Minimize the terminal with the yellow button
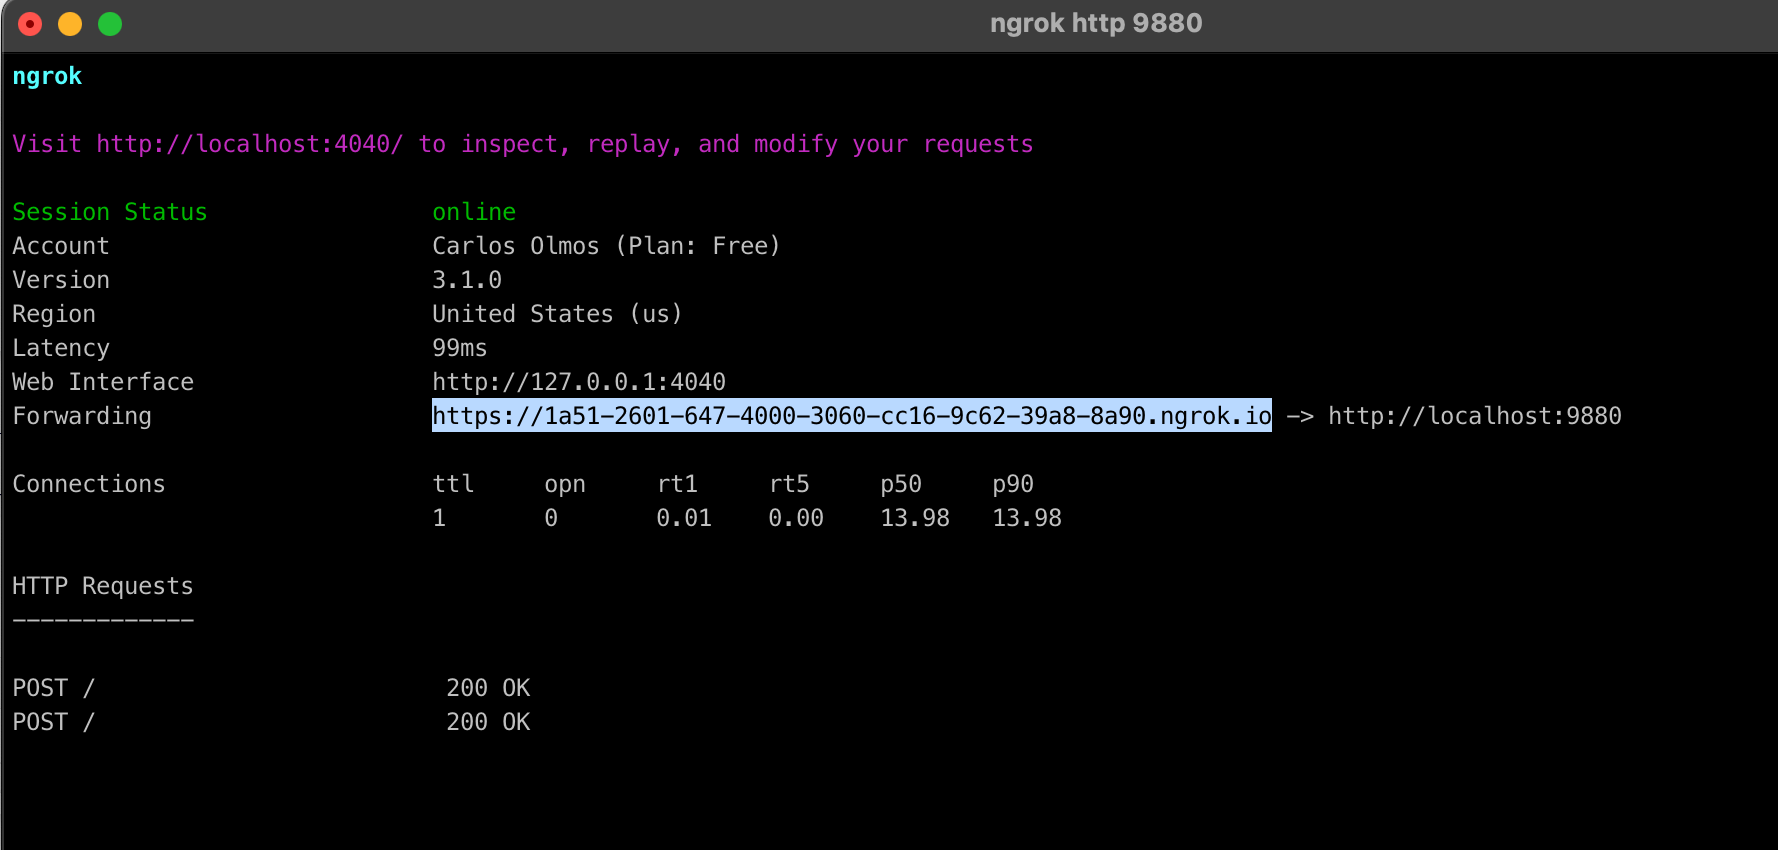 click(x=70, y=24)
